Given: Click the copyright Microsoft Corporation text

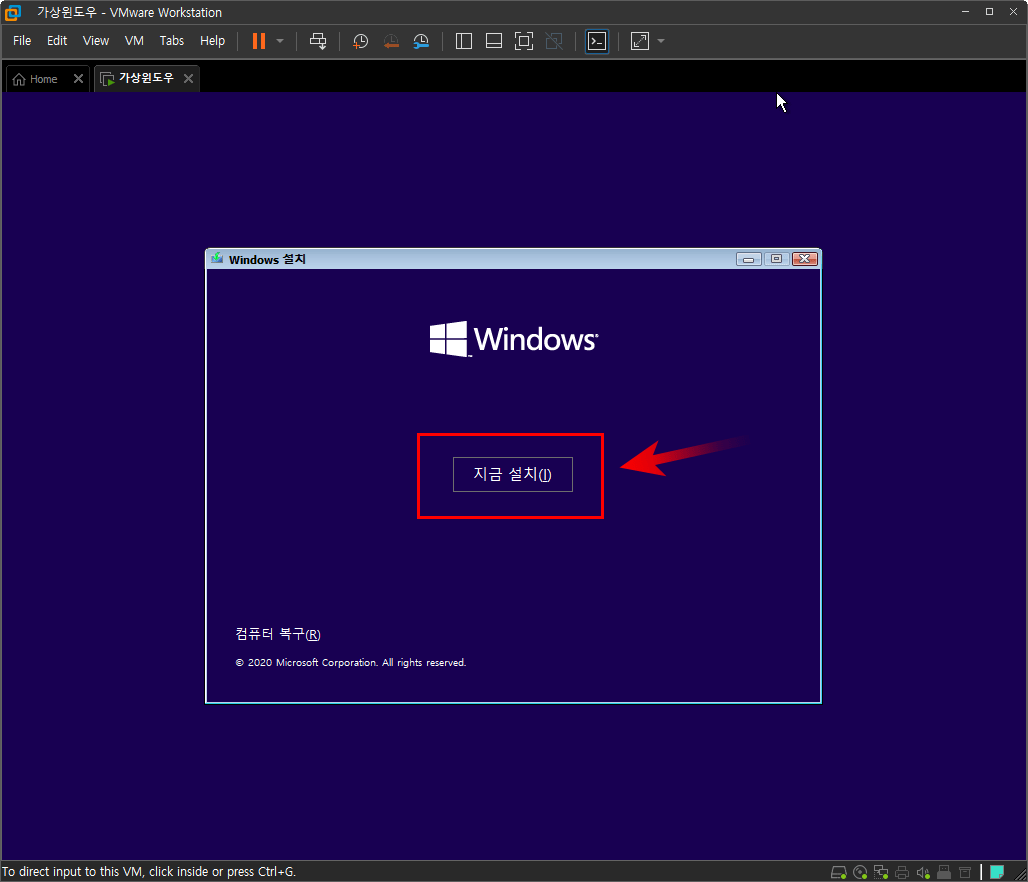Looking at the screenshot, I should 351,662.
